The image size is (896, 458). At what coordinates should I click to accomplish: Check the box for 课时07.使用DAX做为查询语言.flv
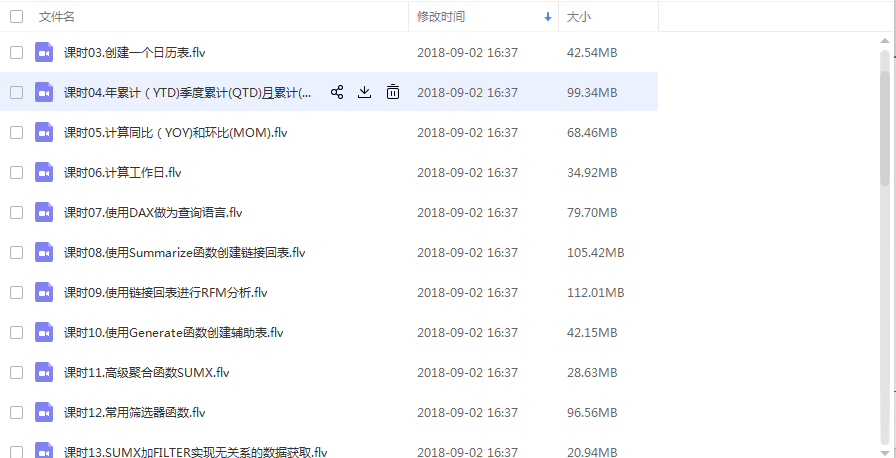tap(17, 212)
